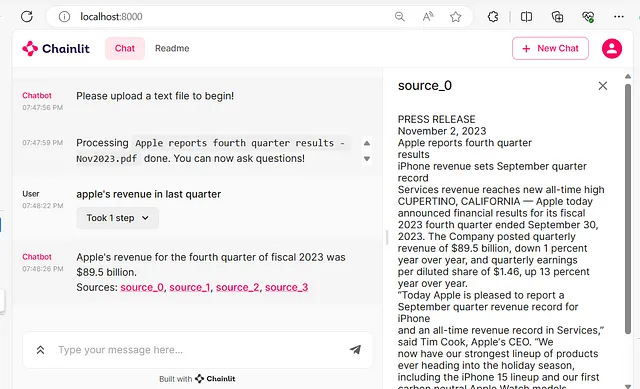Open the source_3 link
640x389 pixels.
pyautogui.click(x=287, y=287)
